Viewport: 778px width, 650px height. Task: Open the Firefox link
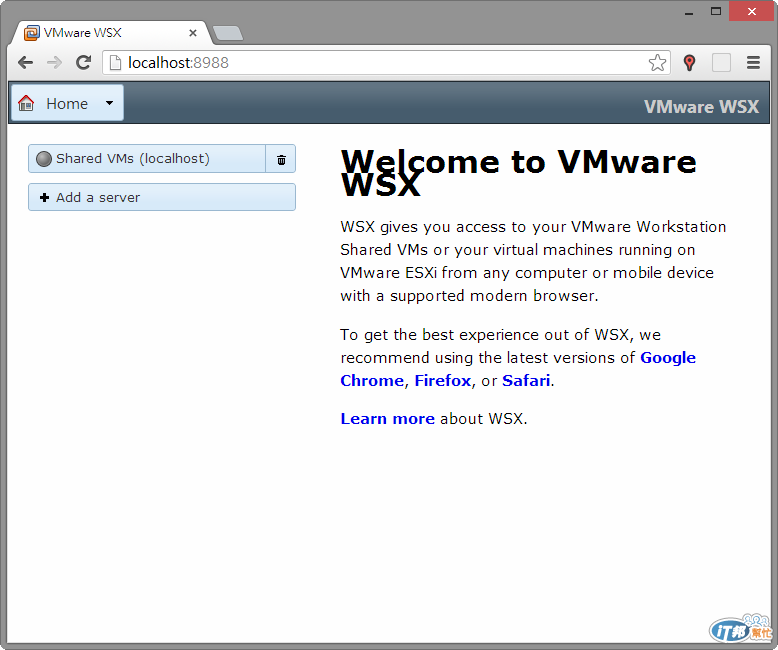point(443,381)
